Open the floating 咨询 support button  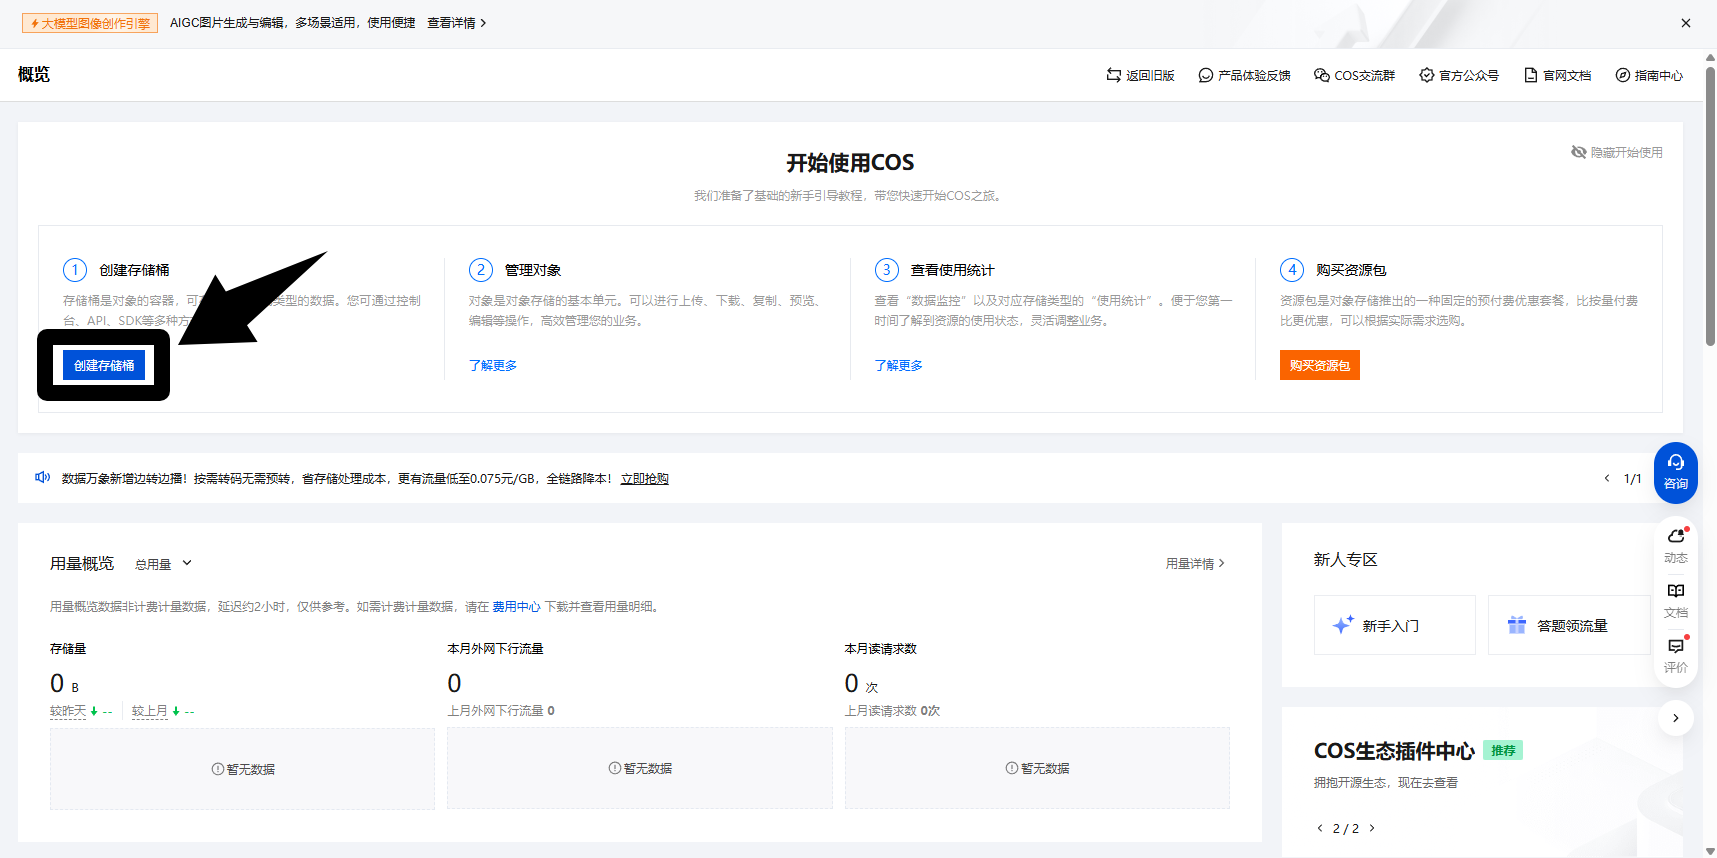point(1676,473)
